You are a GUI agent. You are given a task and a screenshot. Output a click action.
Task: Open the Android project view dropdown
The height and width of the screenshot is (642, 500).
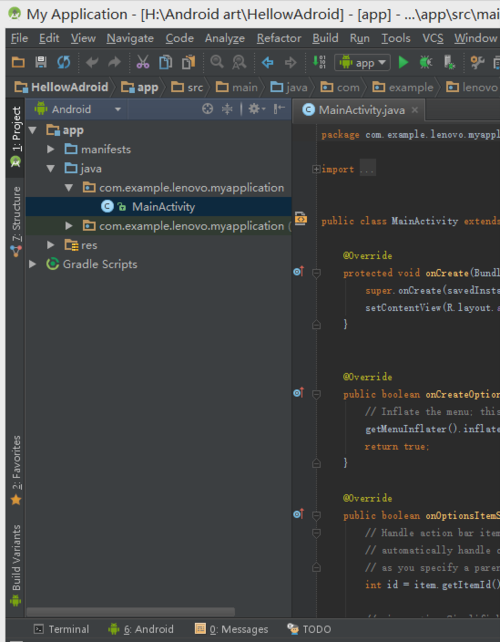coord(78,109)
